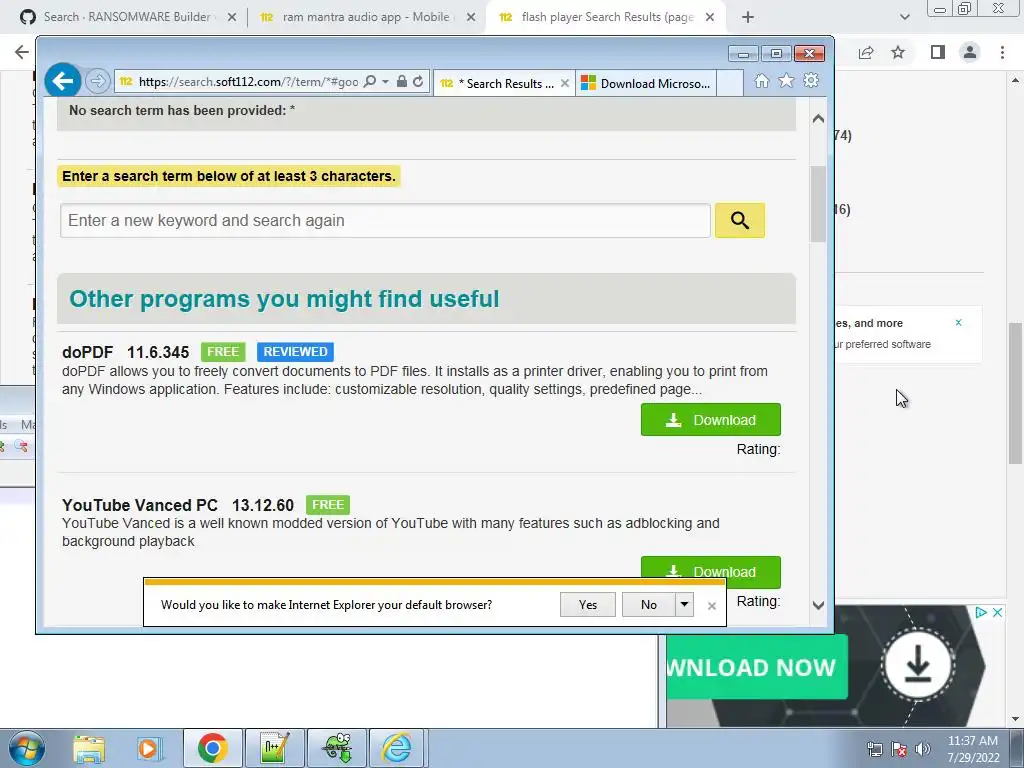
Task: Close the 'and more' ad with blue X
Action: [x=959, y=323]
